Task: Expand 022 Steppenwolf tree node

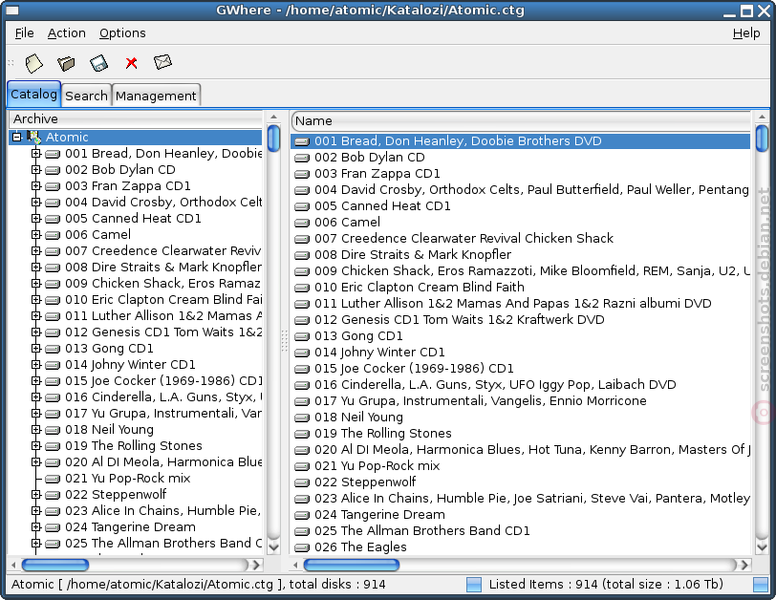Action: 36,494
